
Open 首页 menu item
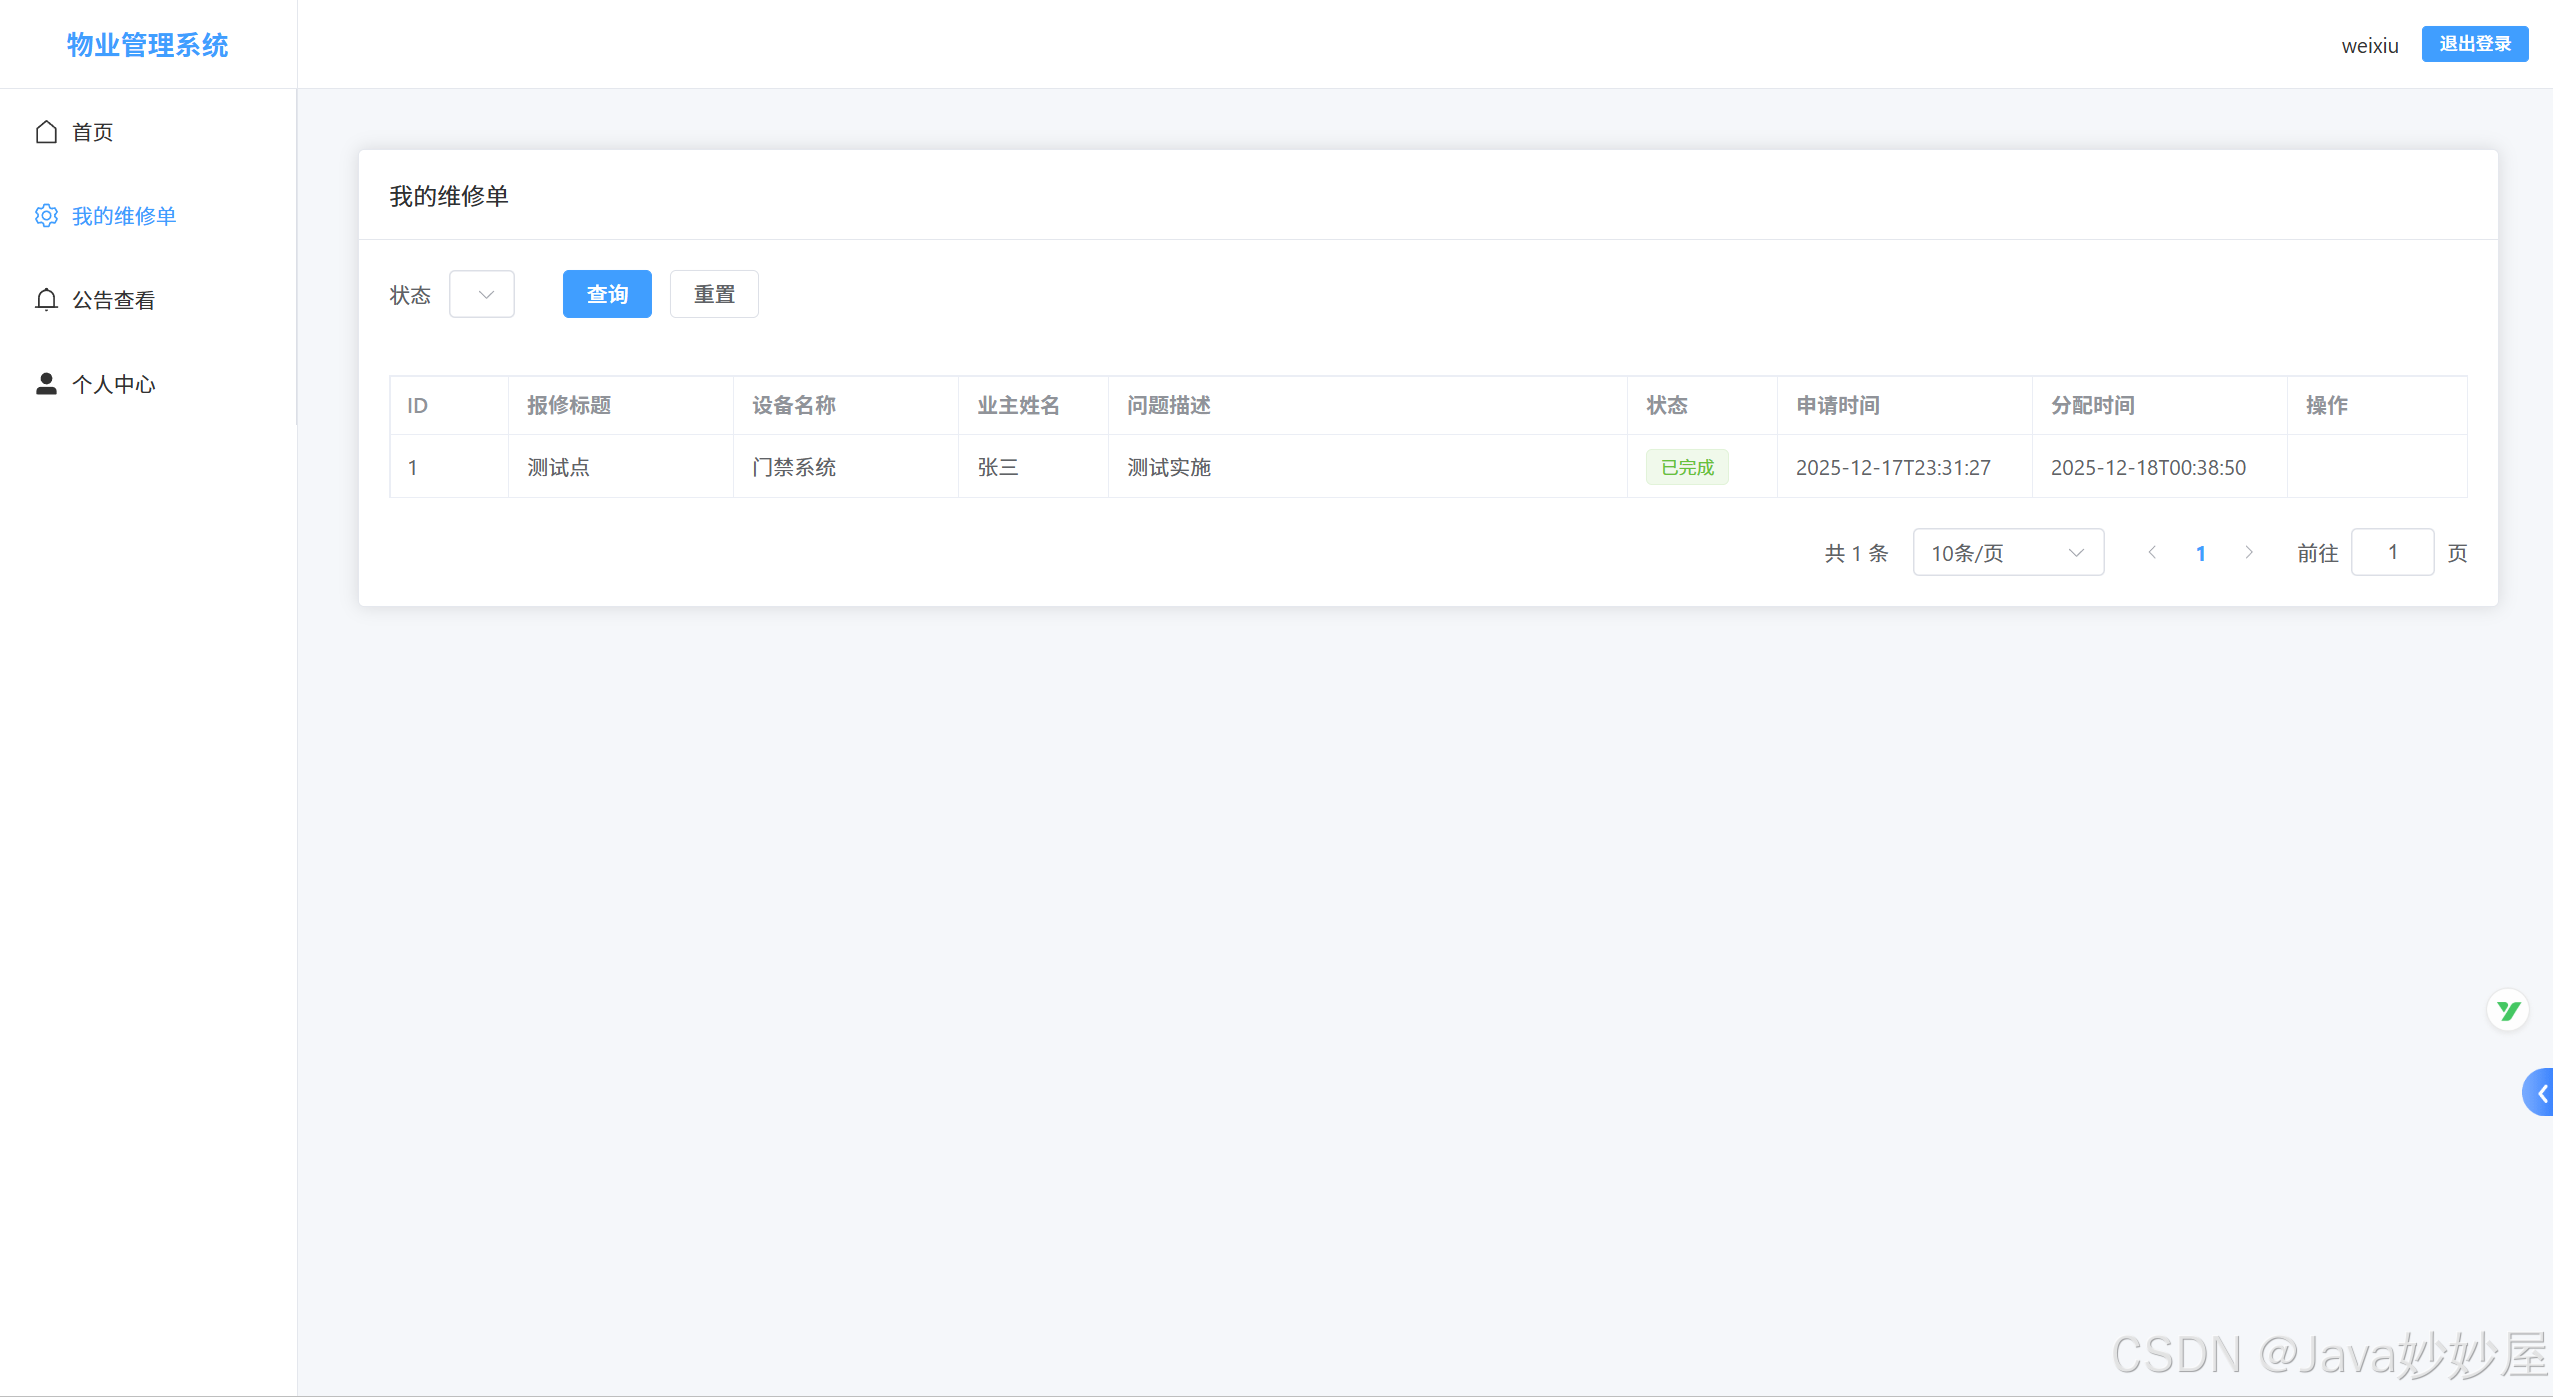93,132
